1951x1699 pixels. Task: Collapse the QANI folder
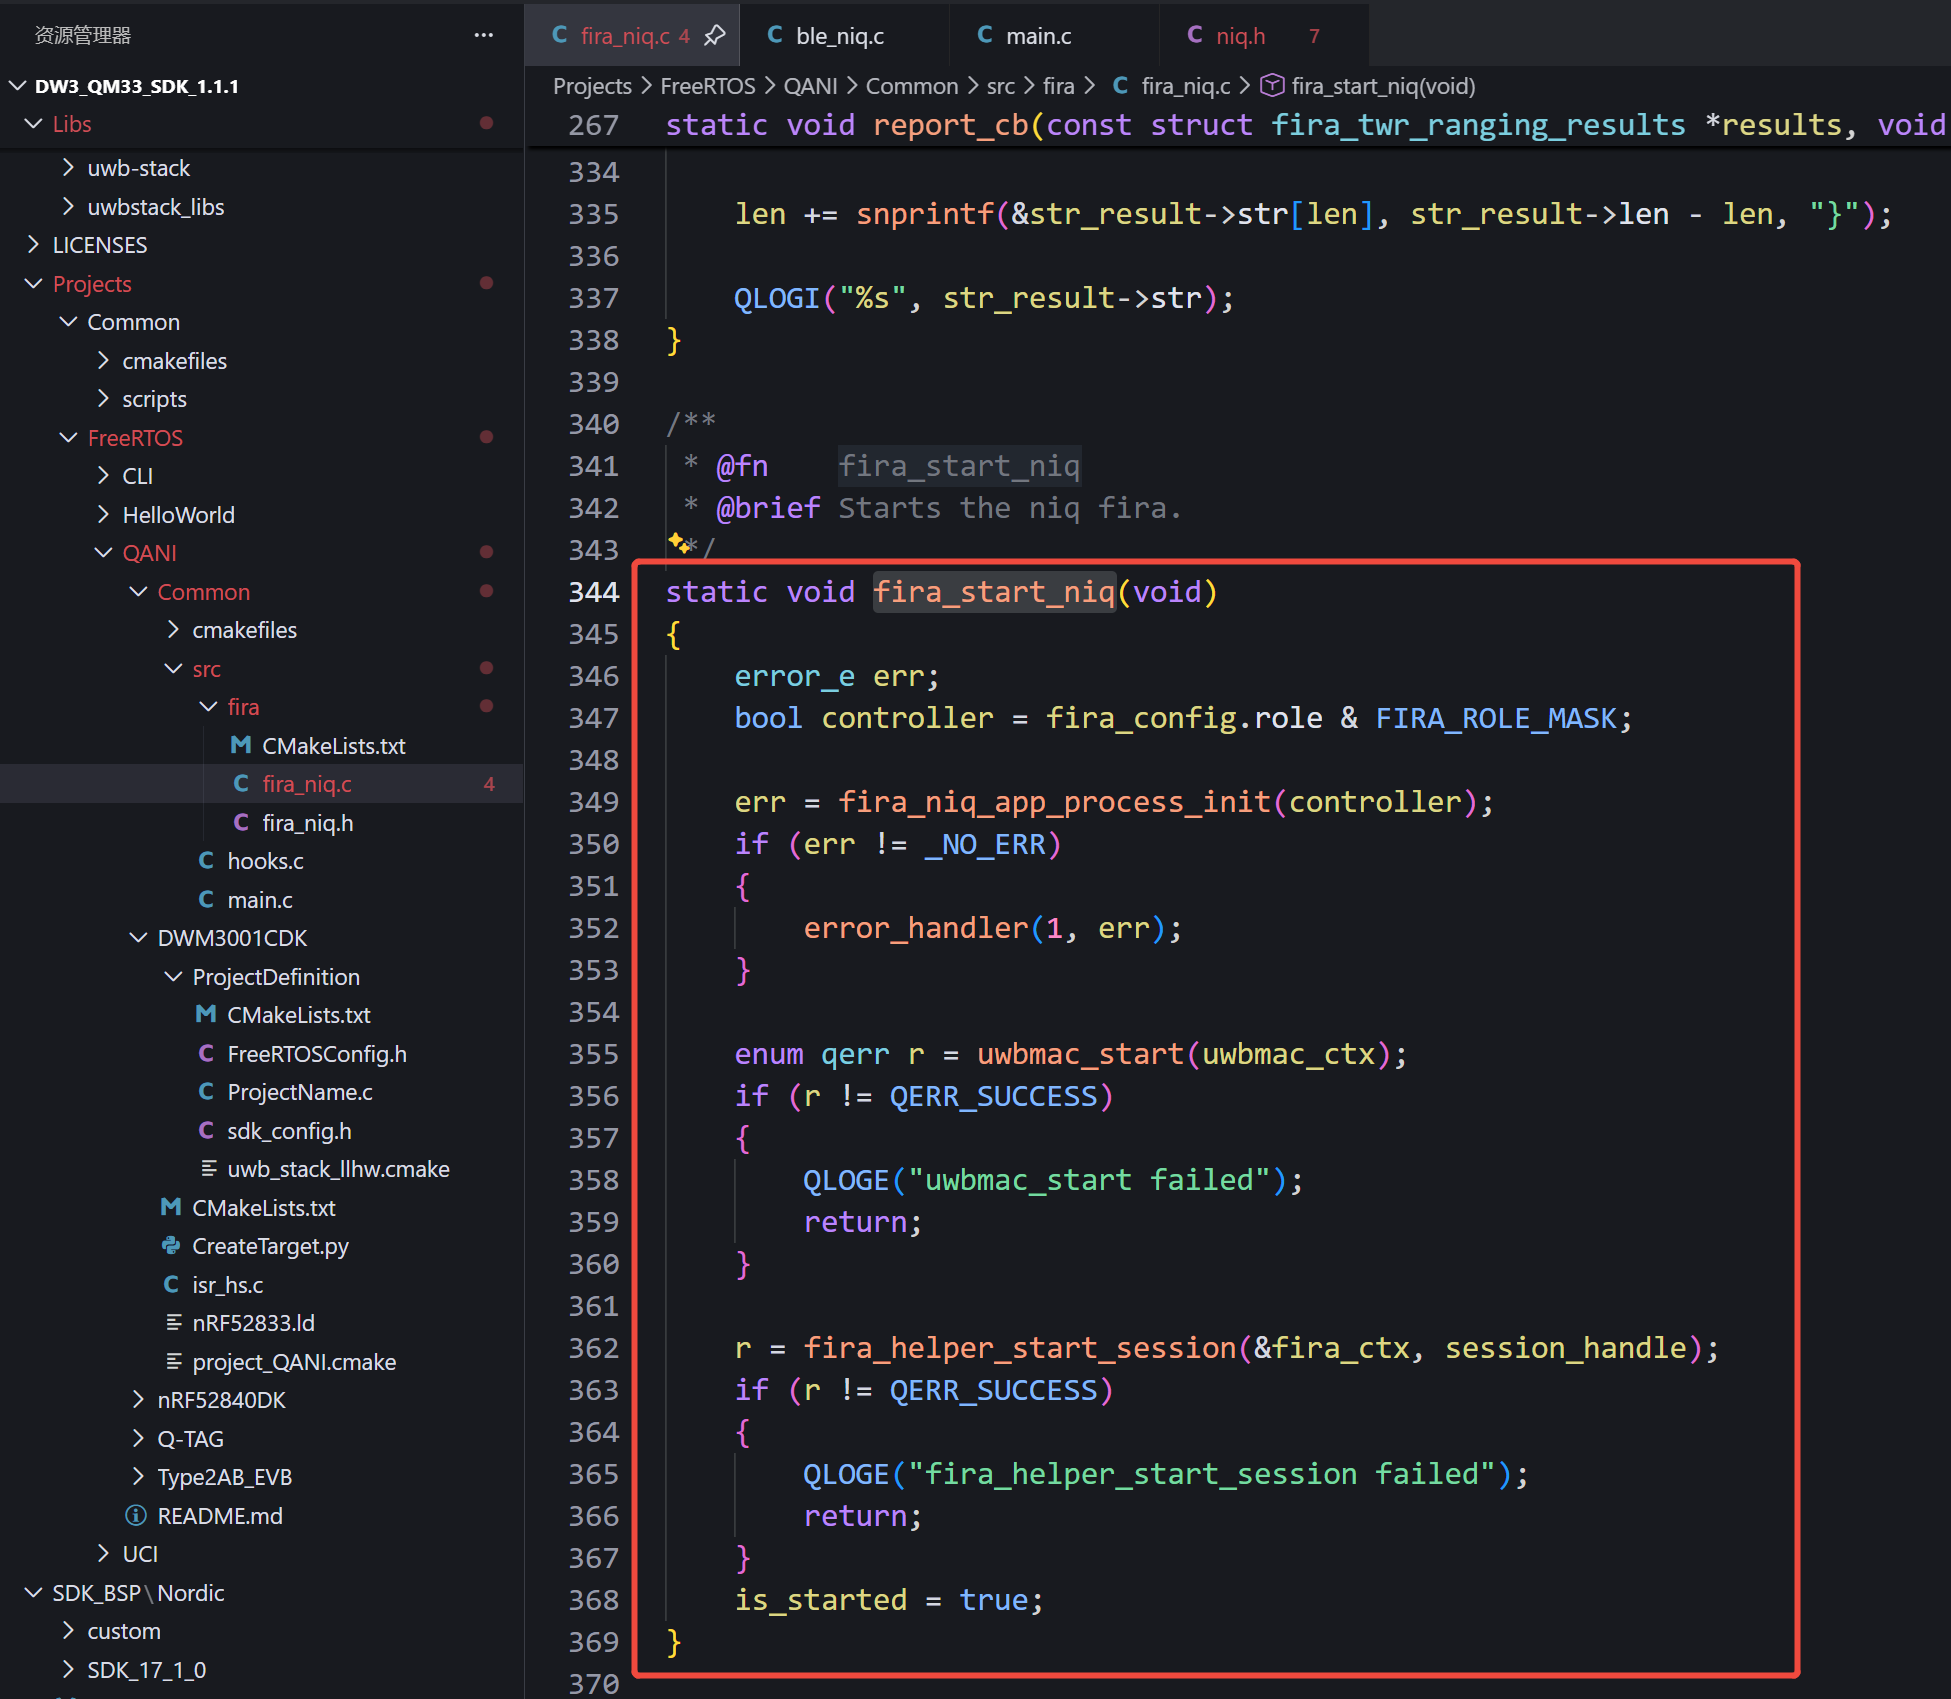149,553
